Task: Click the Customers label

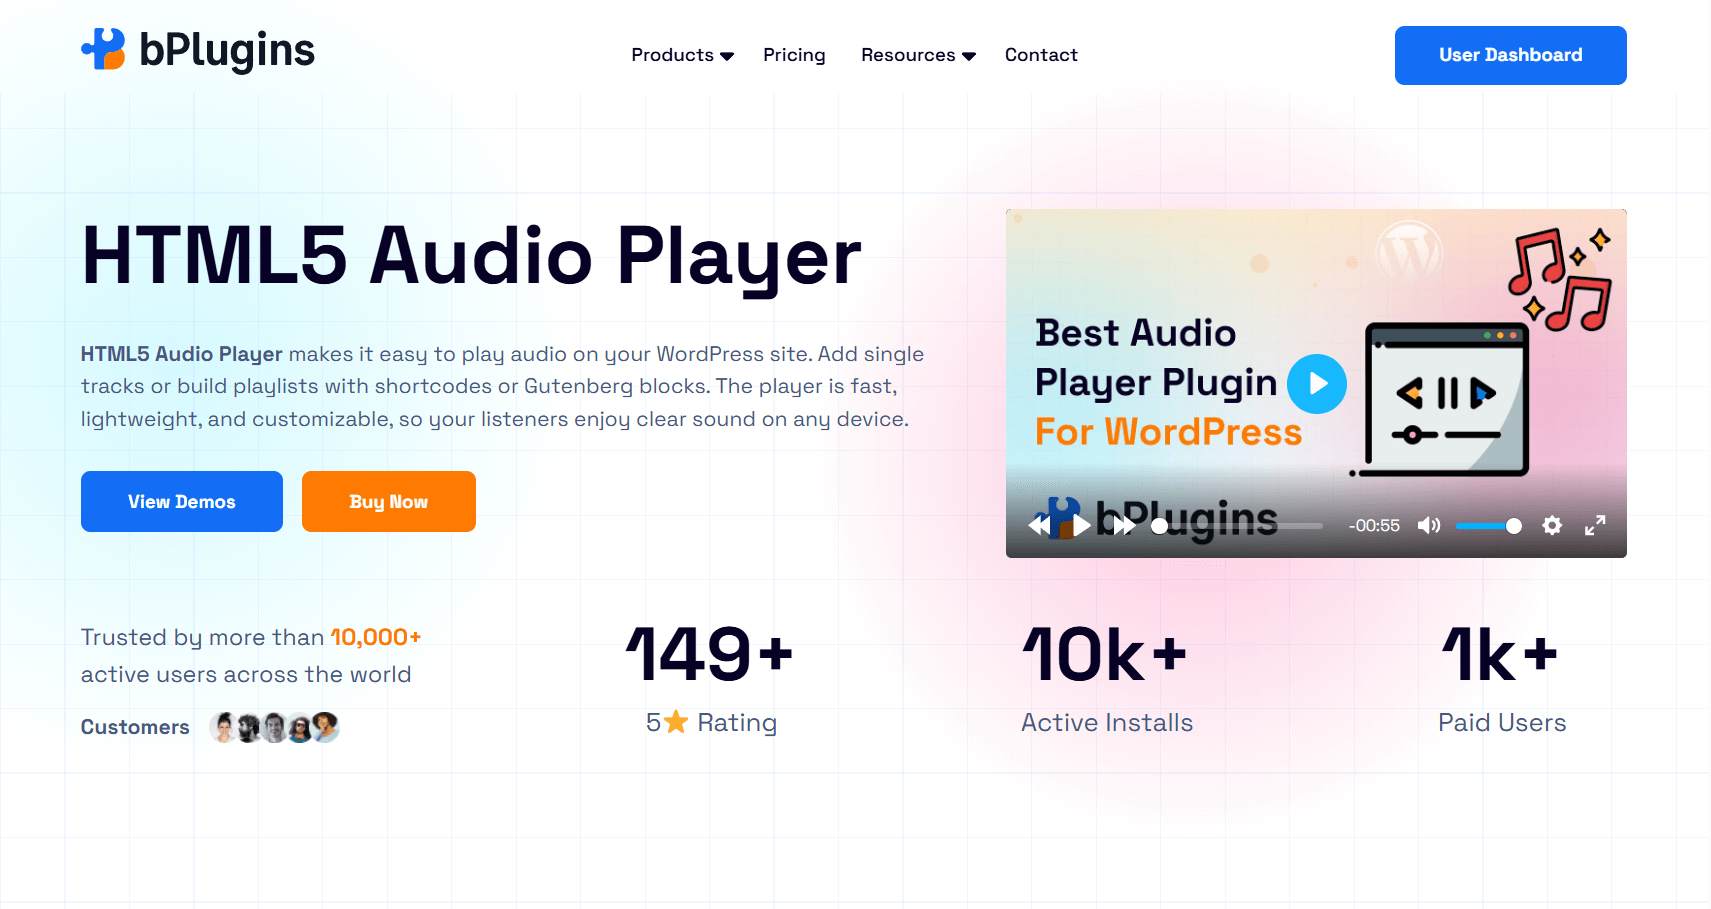Action: click(x=135, y=727)
